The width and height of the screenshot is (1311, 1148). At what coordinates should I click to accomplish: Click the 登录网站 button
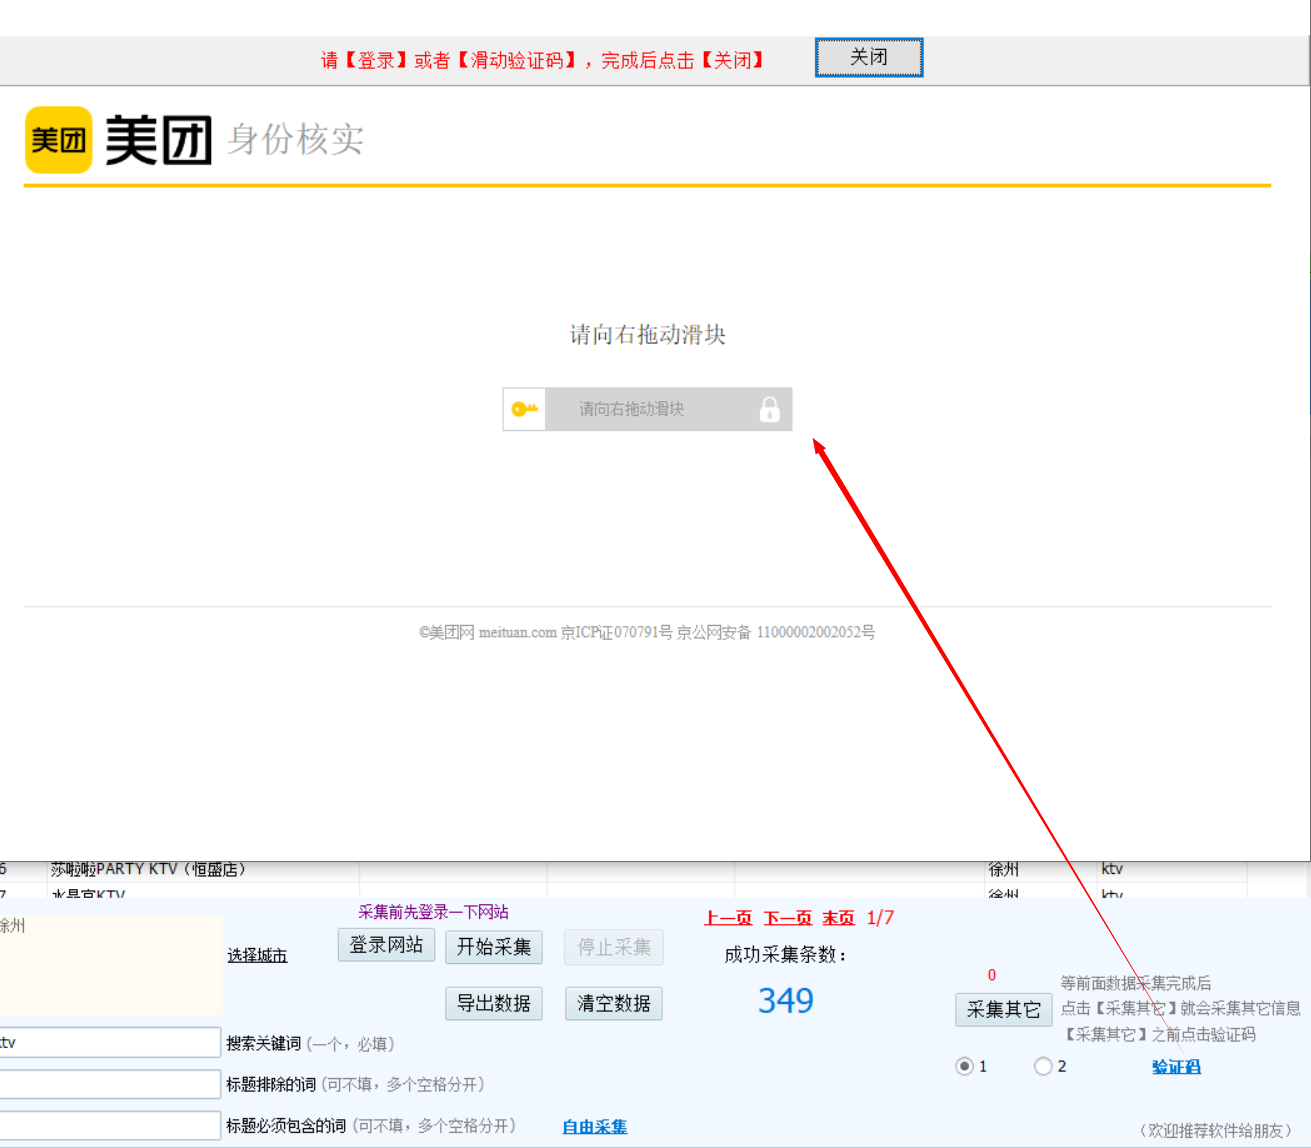[x=386, y=945]
